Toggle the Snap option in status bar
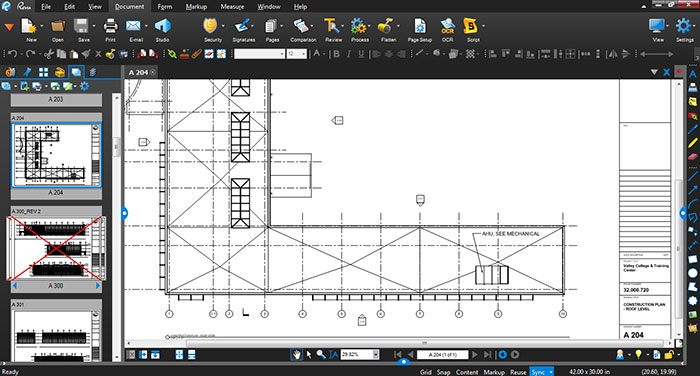The height and width of the screenshot is (376, 700). [x=443, y=372]
